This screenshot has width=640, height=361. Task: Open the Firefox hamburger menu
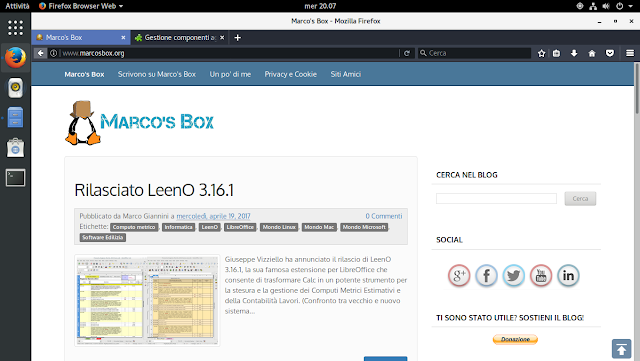(x=630, y=53)
